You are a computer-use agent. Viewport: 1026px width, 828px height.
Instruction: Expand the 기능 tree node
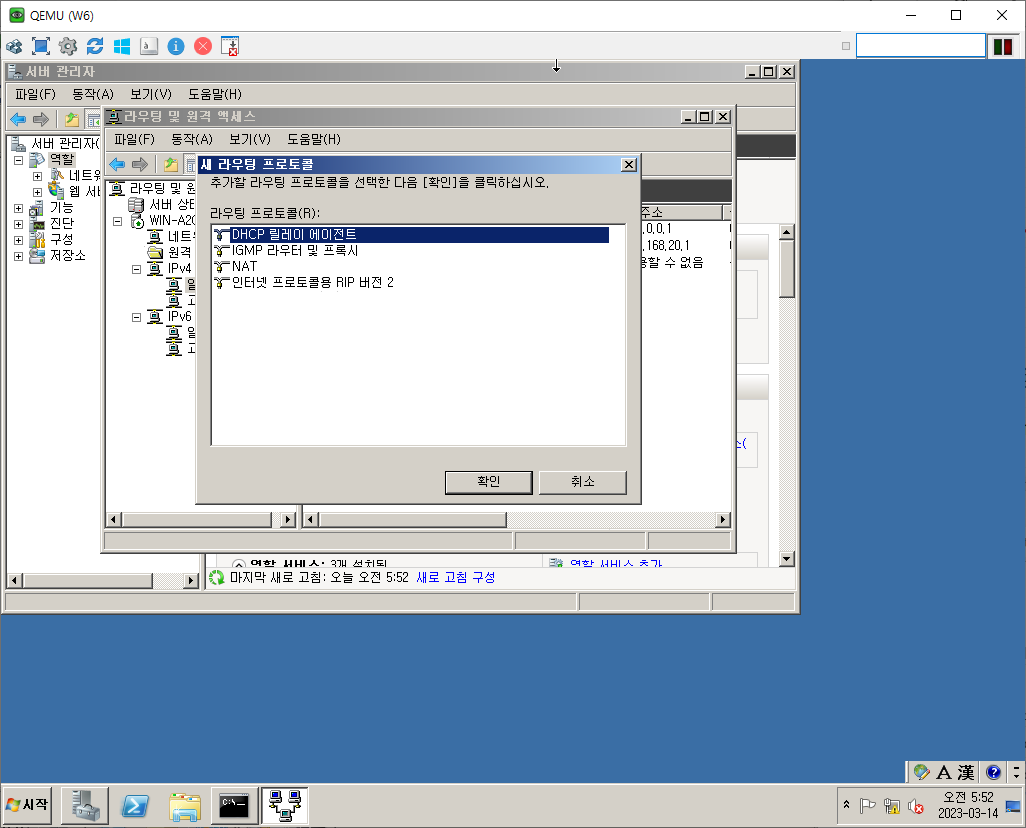[18, 208]
